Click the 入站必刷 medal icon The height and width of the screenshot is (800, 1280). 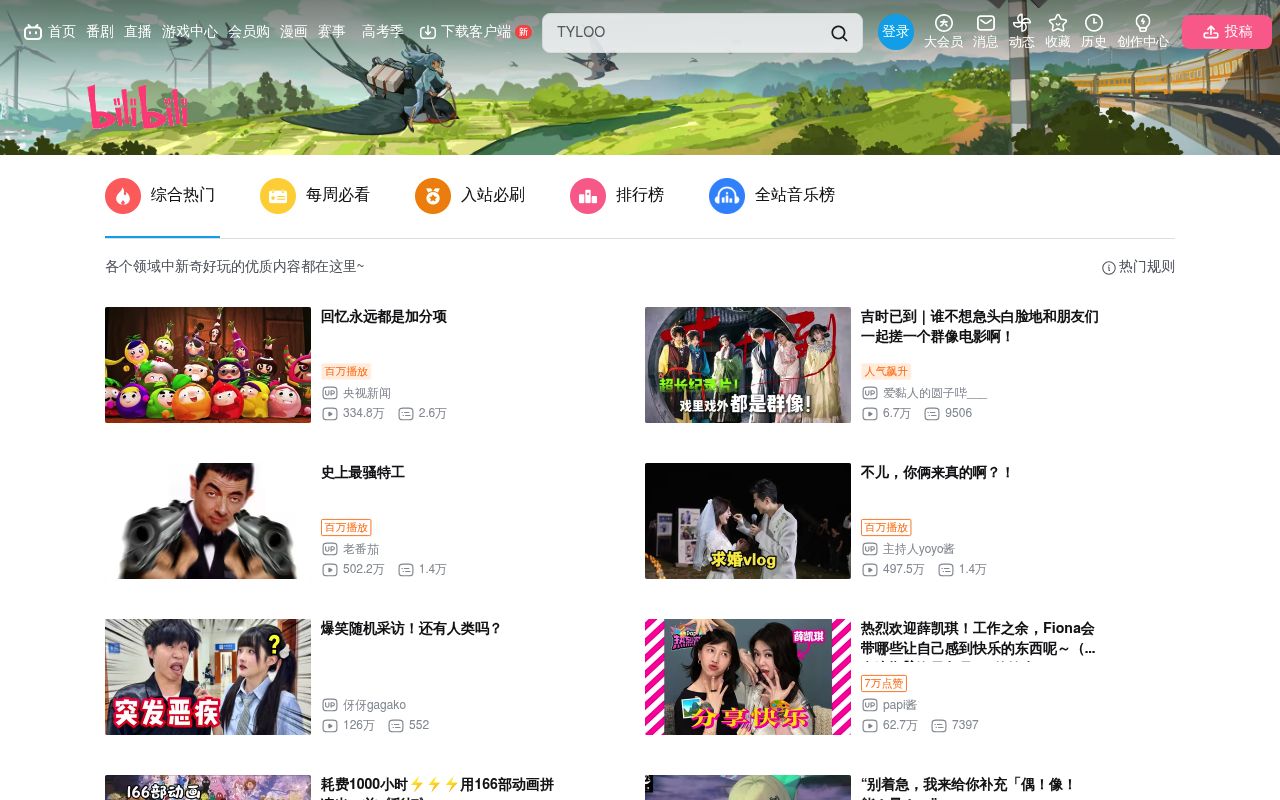pos(433,196)
